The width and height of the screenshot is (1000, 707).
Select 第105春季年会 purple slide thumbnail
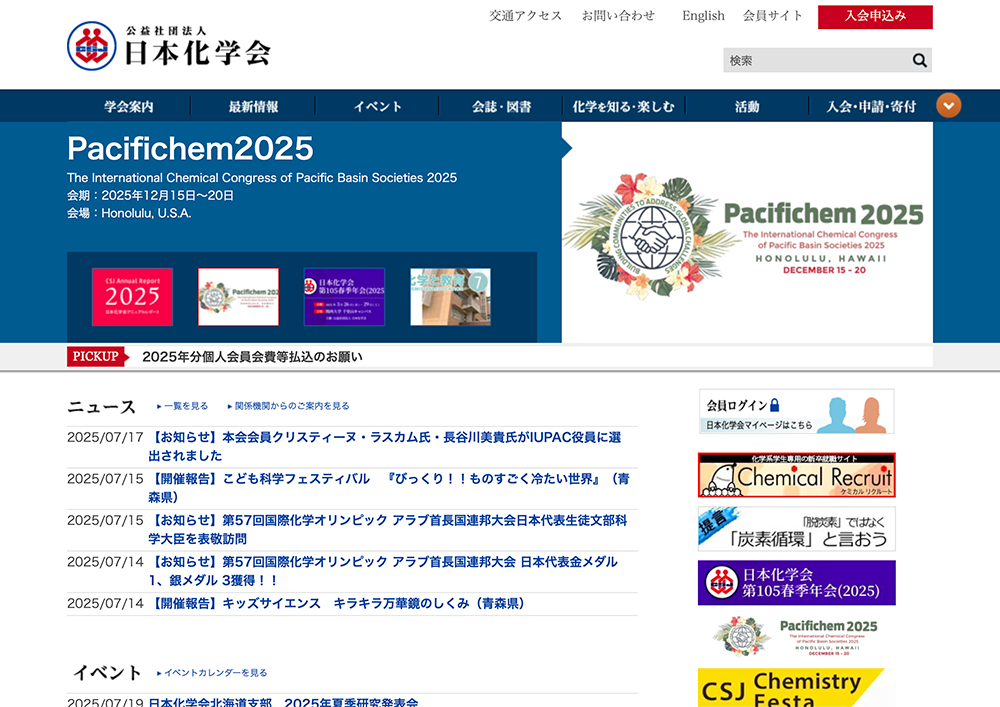pyautogui.click(x=344, y=297)
